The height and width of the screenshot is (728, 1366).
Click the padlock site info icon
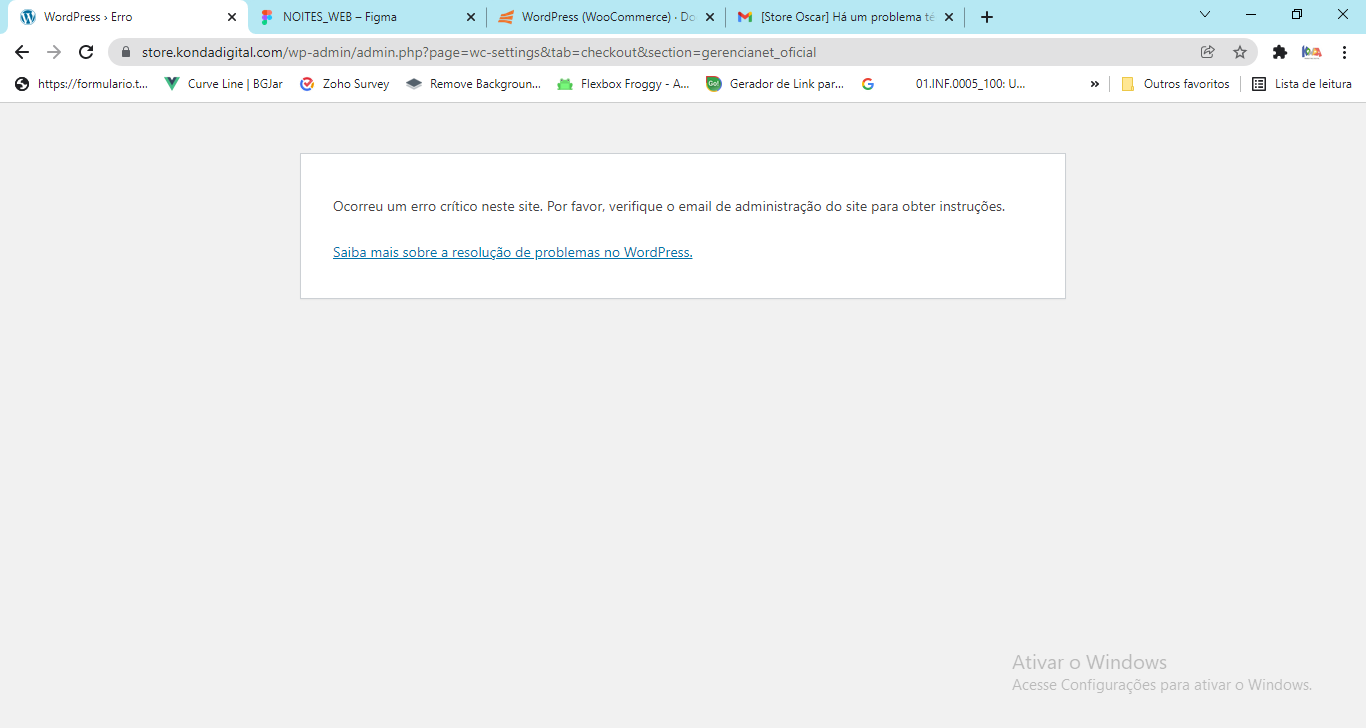pos(126,52)
